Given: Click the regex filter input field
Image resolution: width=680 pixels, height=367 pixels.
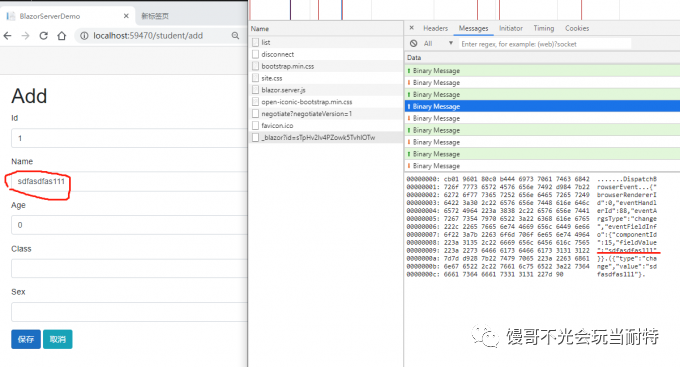Looking at the screenshot, I should (x=545, y=44).
